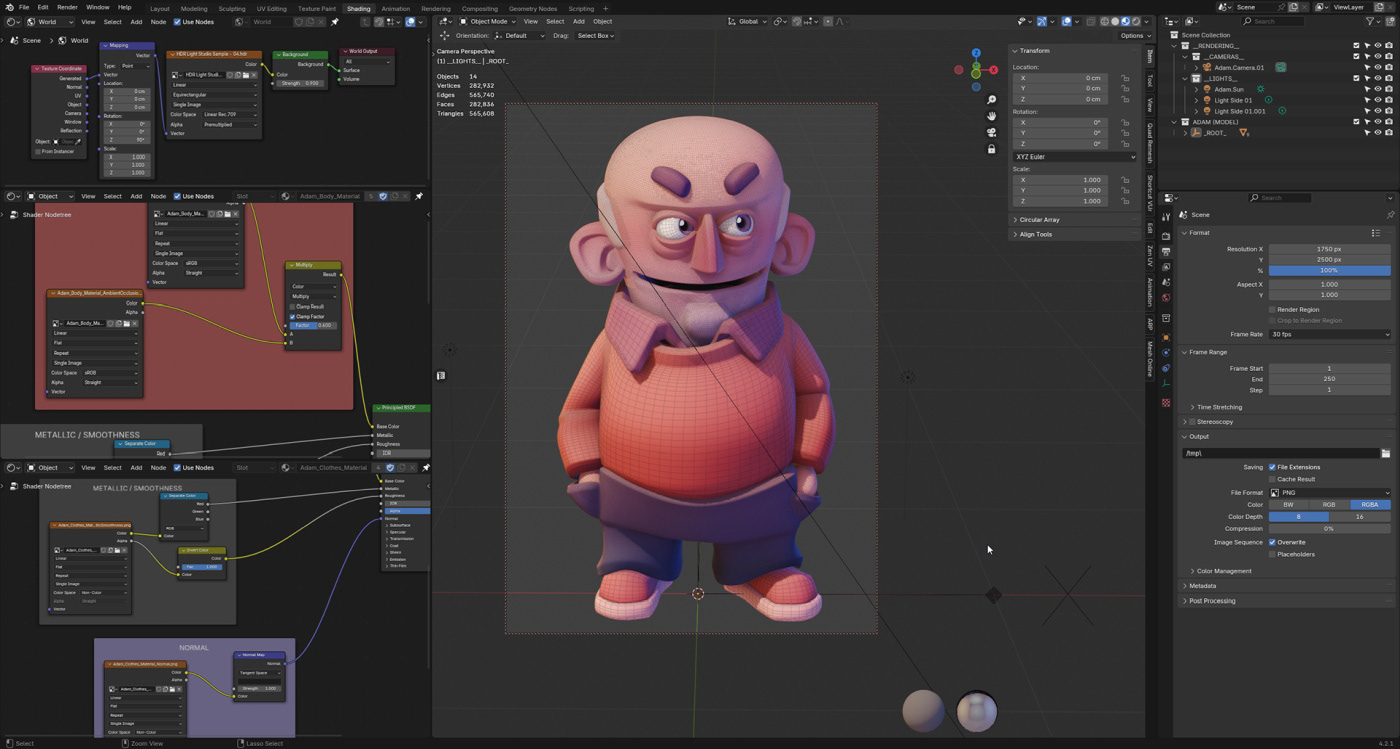
Task: Expand the Circular Array panel
Action: point(1037,220)
